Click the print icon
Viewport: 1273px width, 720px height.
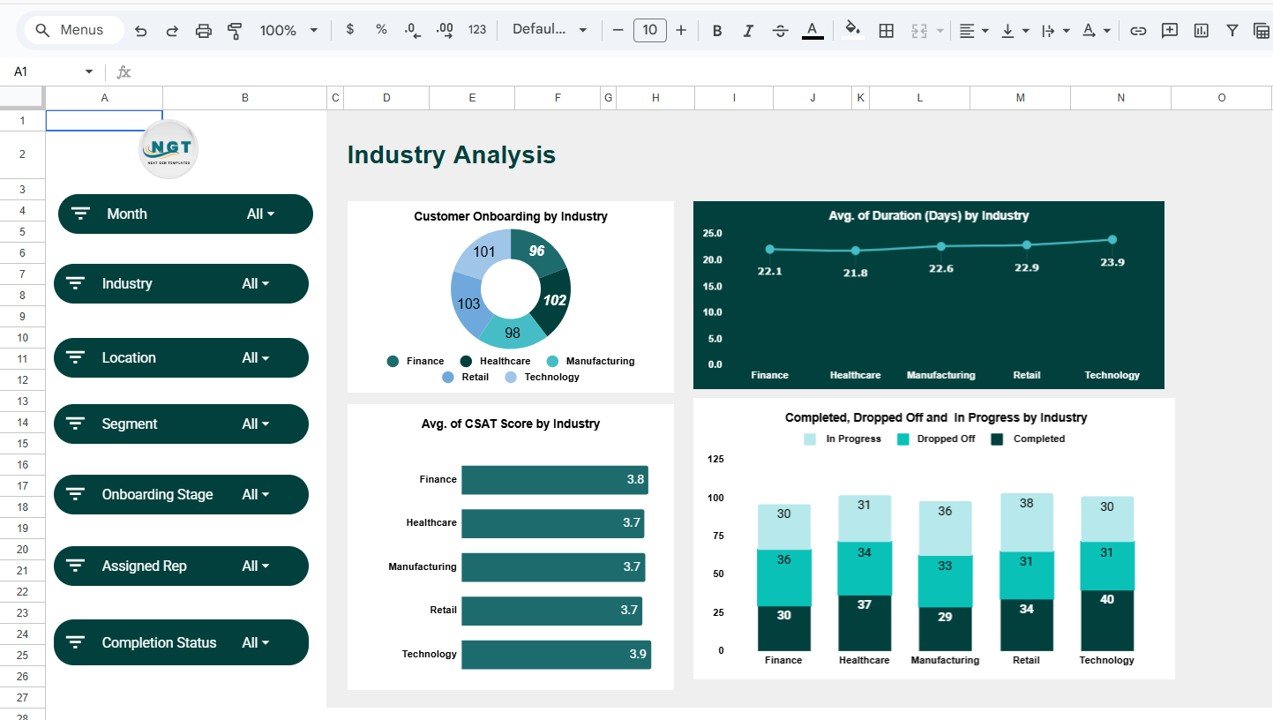pyautogui.click(x=204, y=30)
